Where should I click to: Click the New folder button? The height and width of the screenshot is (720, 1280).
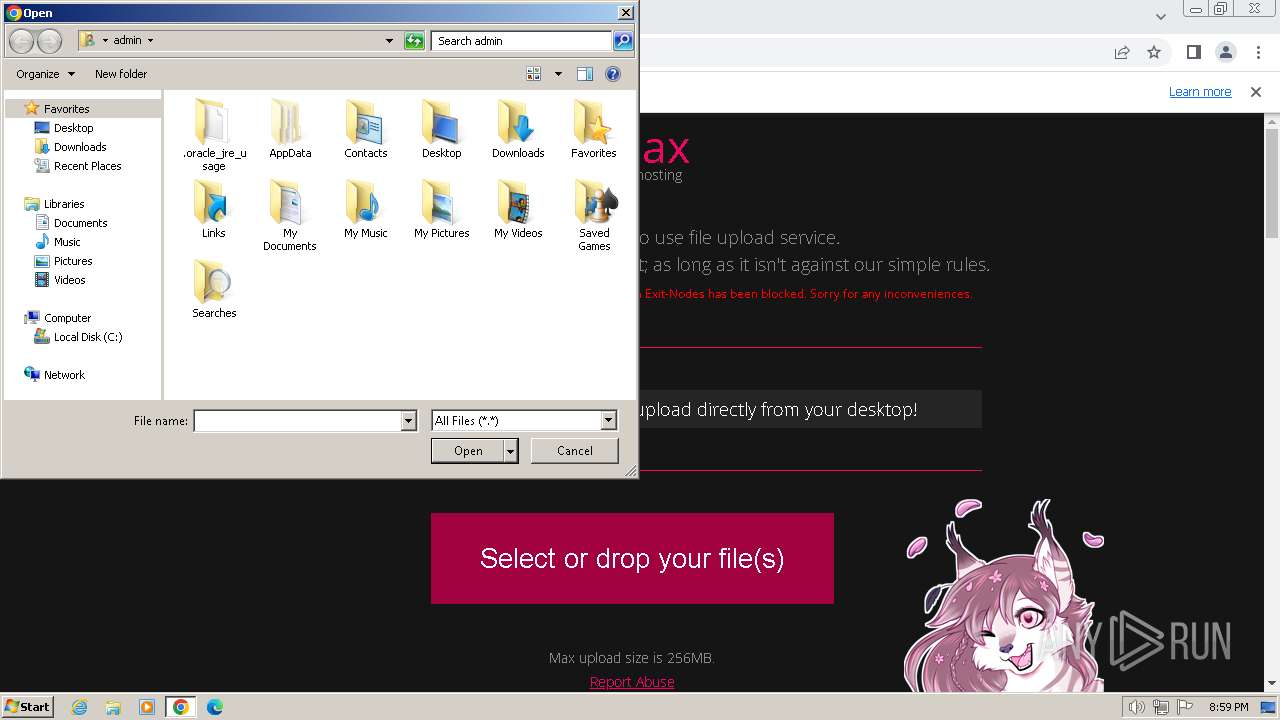pos(121,74)
